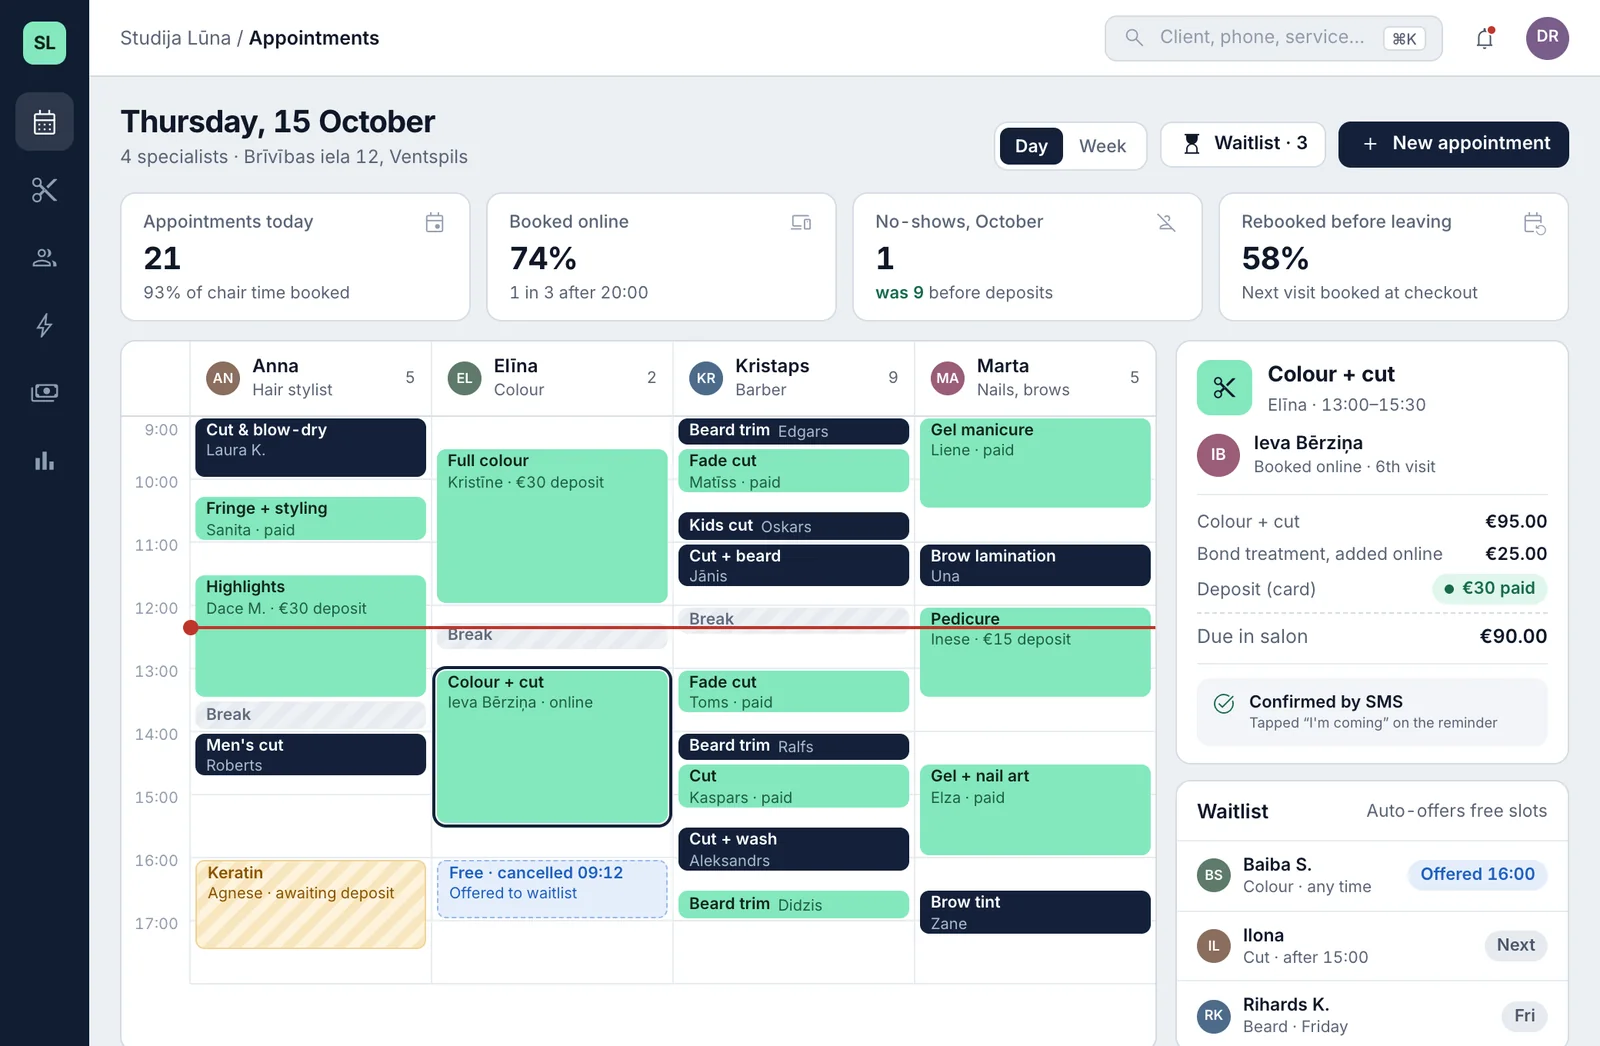
Task: Click the Fri badge for Rihards K.
Action: tap(1524, 1016)
